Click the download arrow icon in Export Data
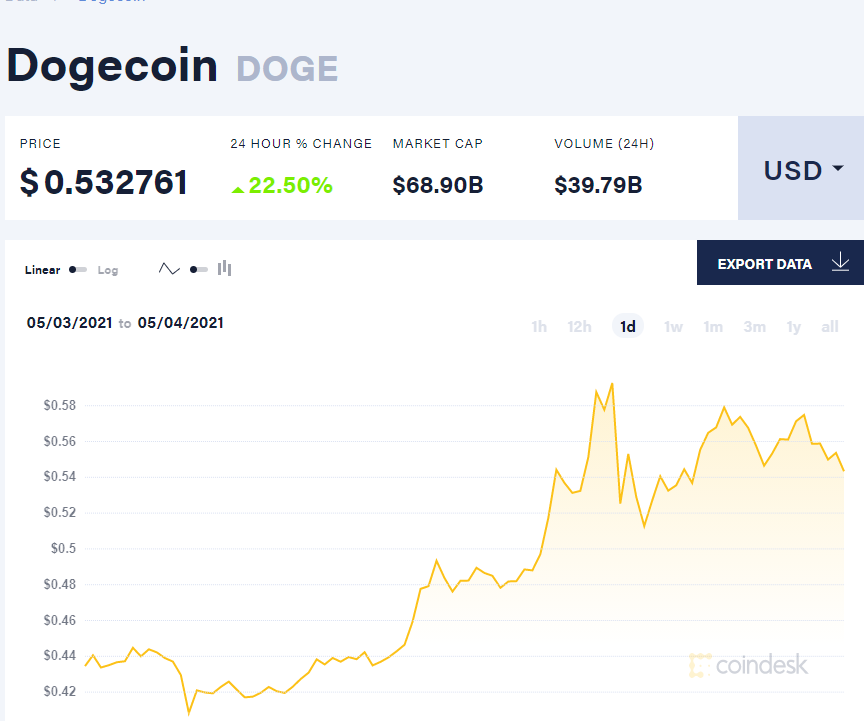The height and width of the screenshot is (721, 864). point(840,262)
